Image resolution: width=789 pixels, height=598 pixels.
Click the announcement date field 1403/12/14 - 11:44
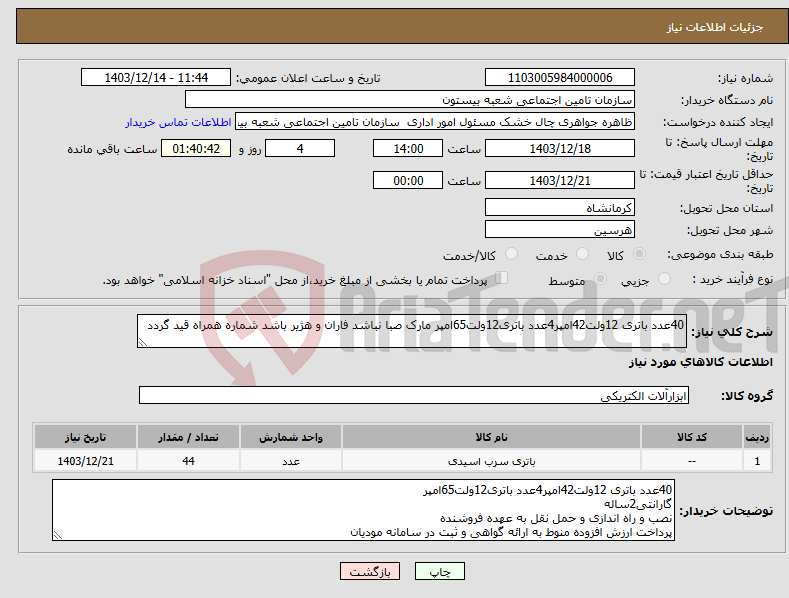tap(156, 78)
